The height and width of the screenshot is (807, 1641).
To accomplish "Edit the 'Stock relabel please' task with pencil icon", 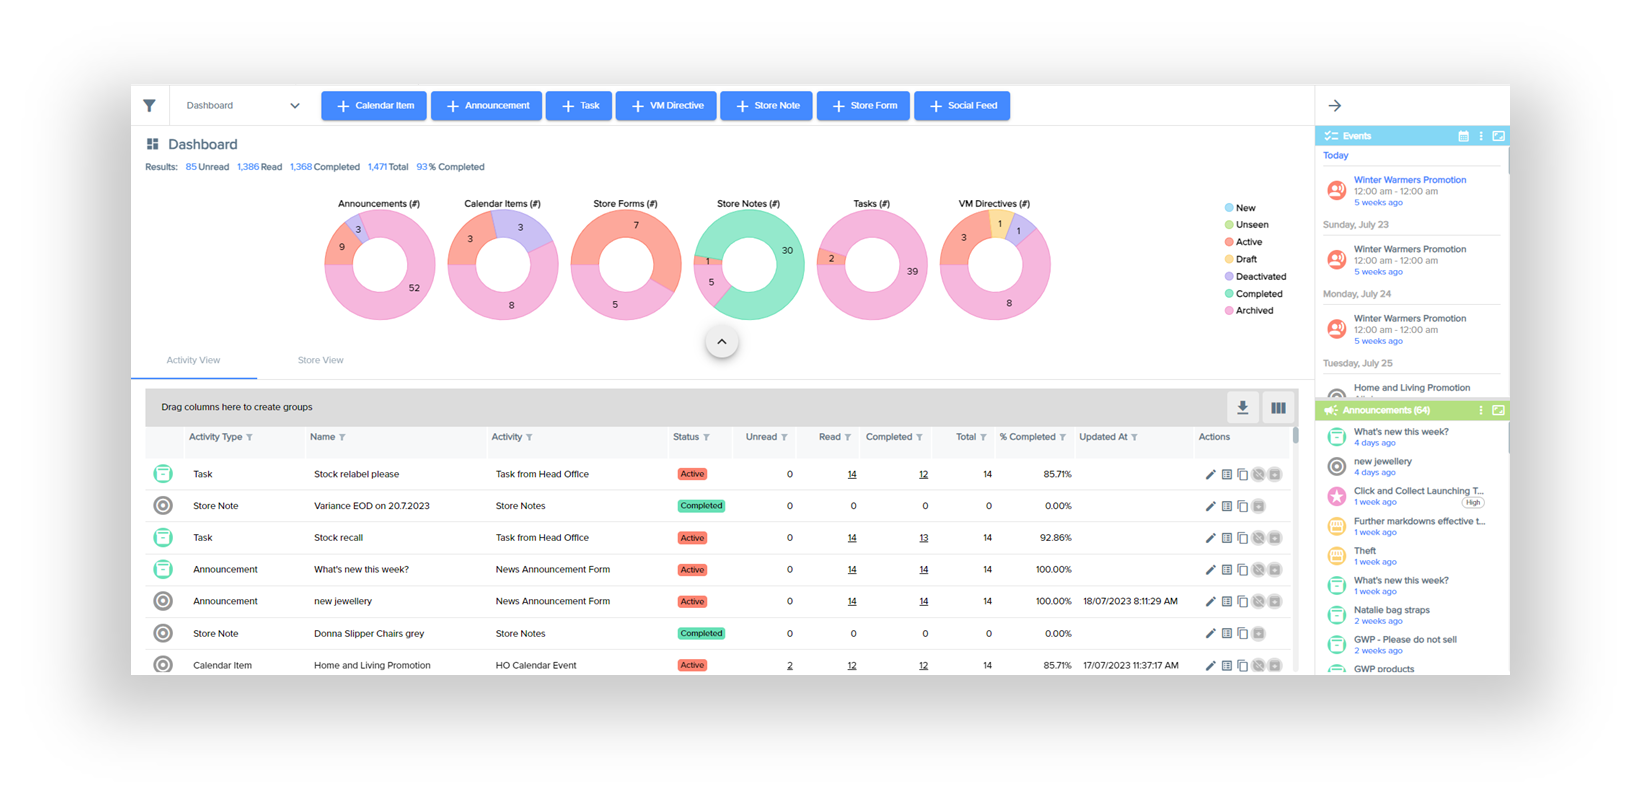I will (1210, 475).
